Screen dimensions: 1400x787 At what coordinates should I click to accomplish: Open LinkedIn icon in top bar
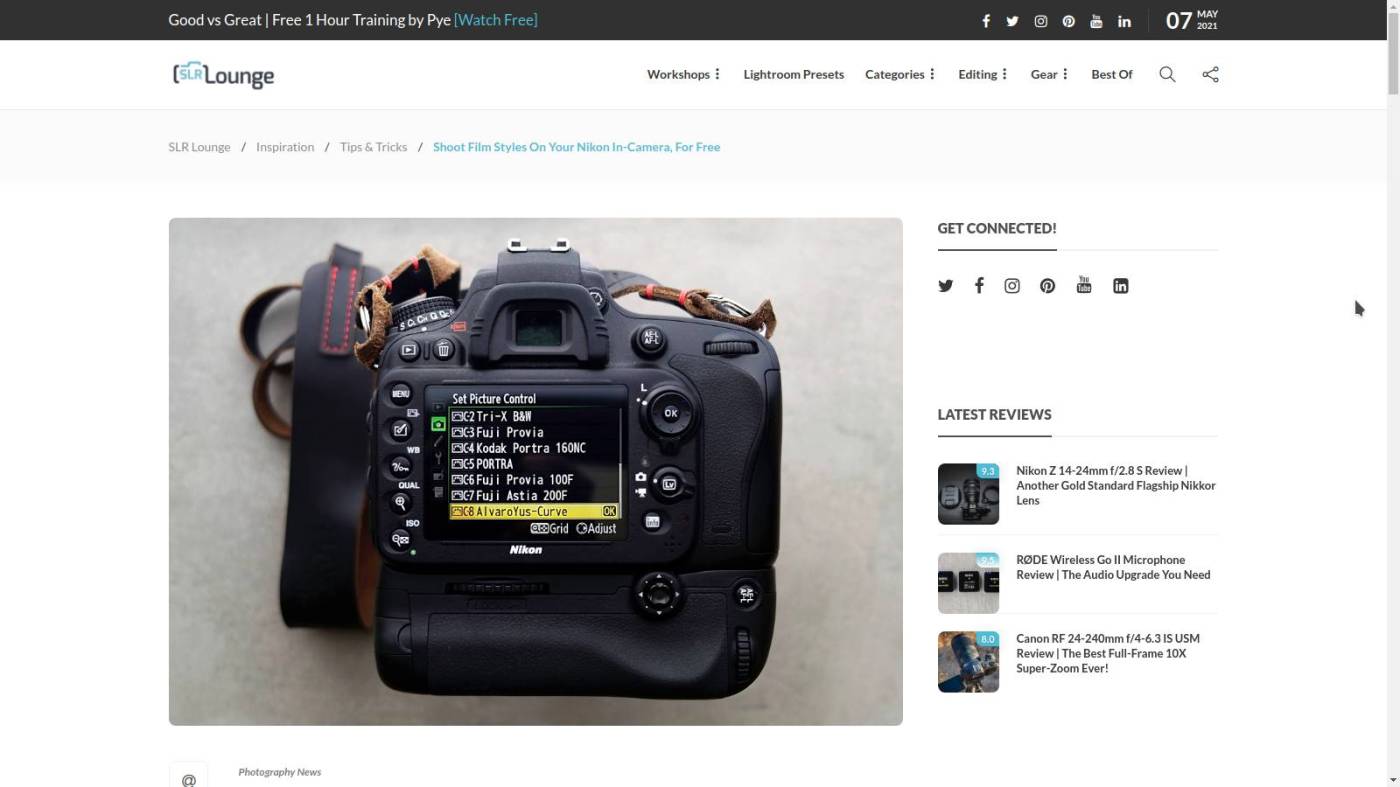(x=1124, y=21)
